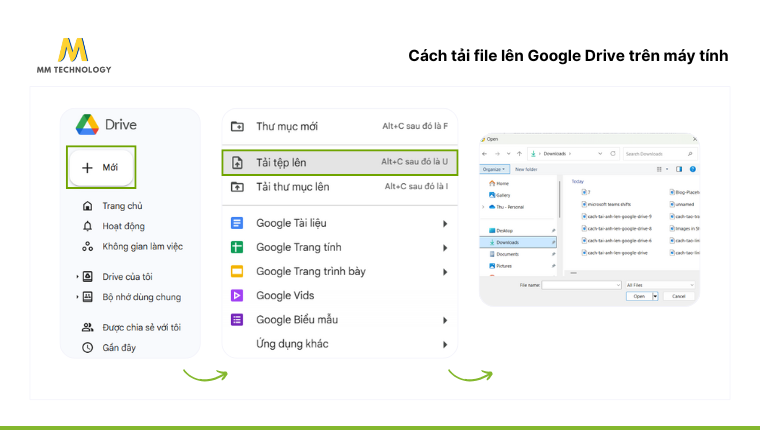The height and width of the screenshot is (430, 760).
Task: Open address bar history dropdown
Action: coord(600,154)
